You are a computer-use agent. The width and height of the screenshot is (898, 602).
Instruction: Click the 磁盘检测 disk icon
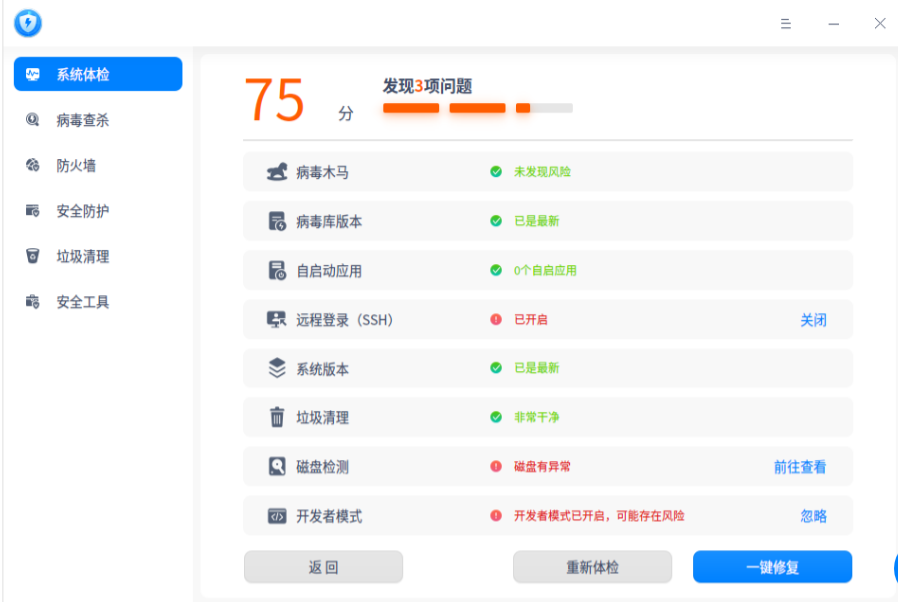277,466
